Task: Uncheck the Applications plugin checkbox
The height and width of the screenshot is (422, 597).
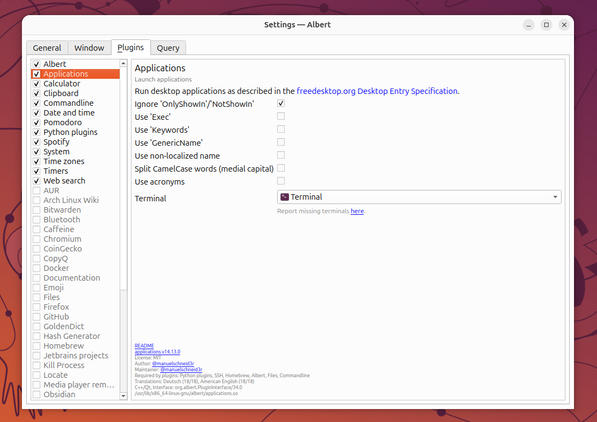Action: tap(37, 74)
